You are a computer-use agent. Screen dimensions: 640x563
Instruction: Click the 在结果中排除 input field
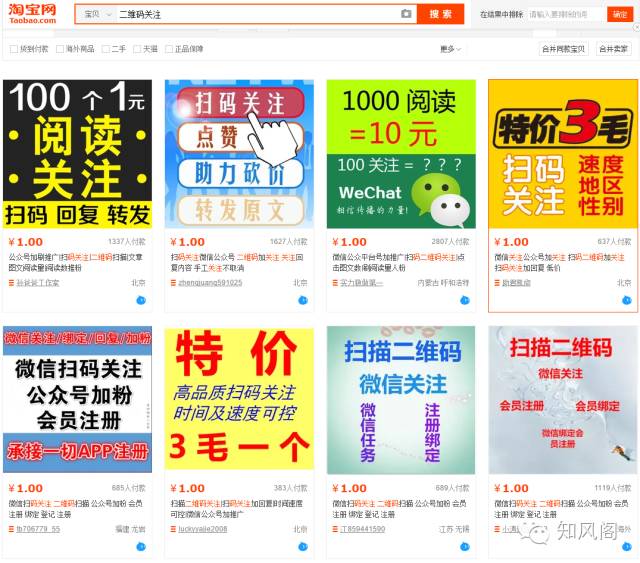pyautogui.click(x=564, y=15)
